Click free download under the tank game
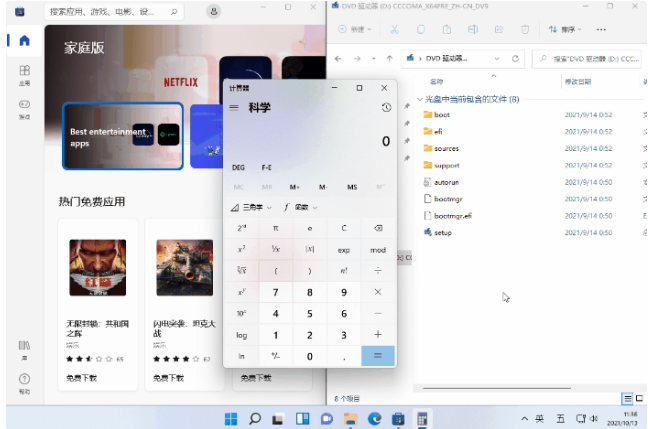 click(168, 378)
